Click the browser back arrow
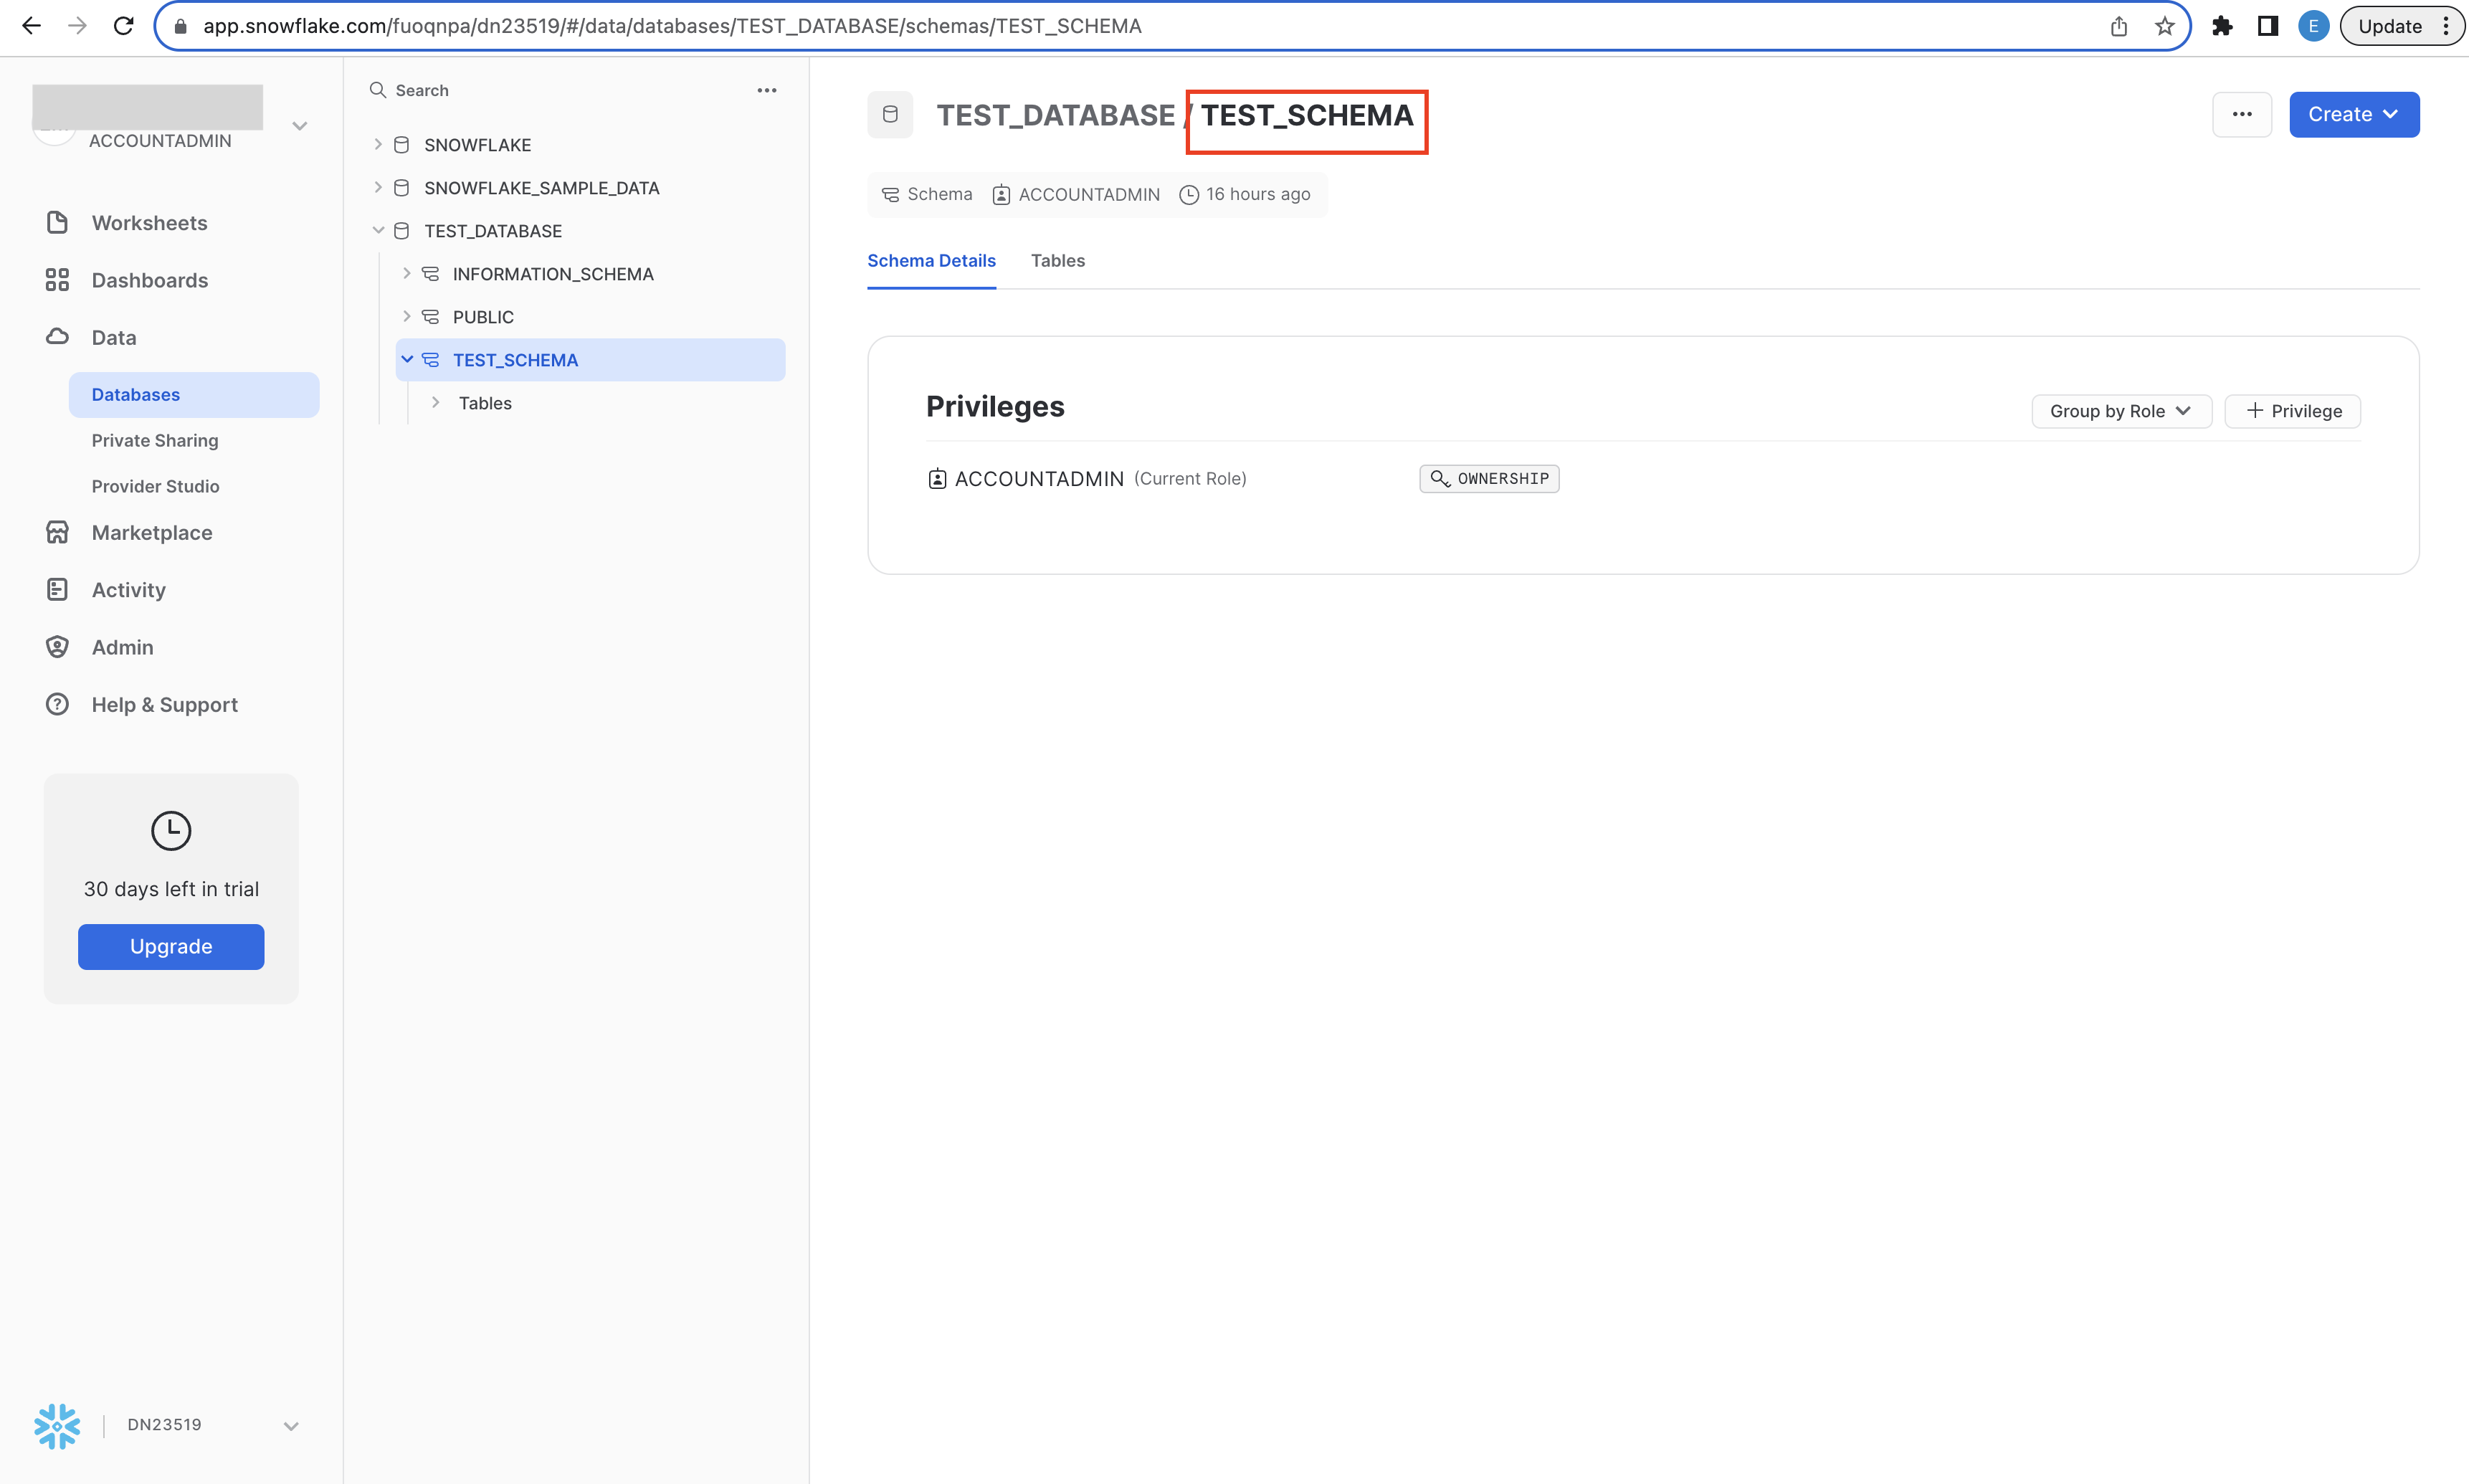The image size is (2469, 1484). click(x=32, y=26)
